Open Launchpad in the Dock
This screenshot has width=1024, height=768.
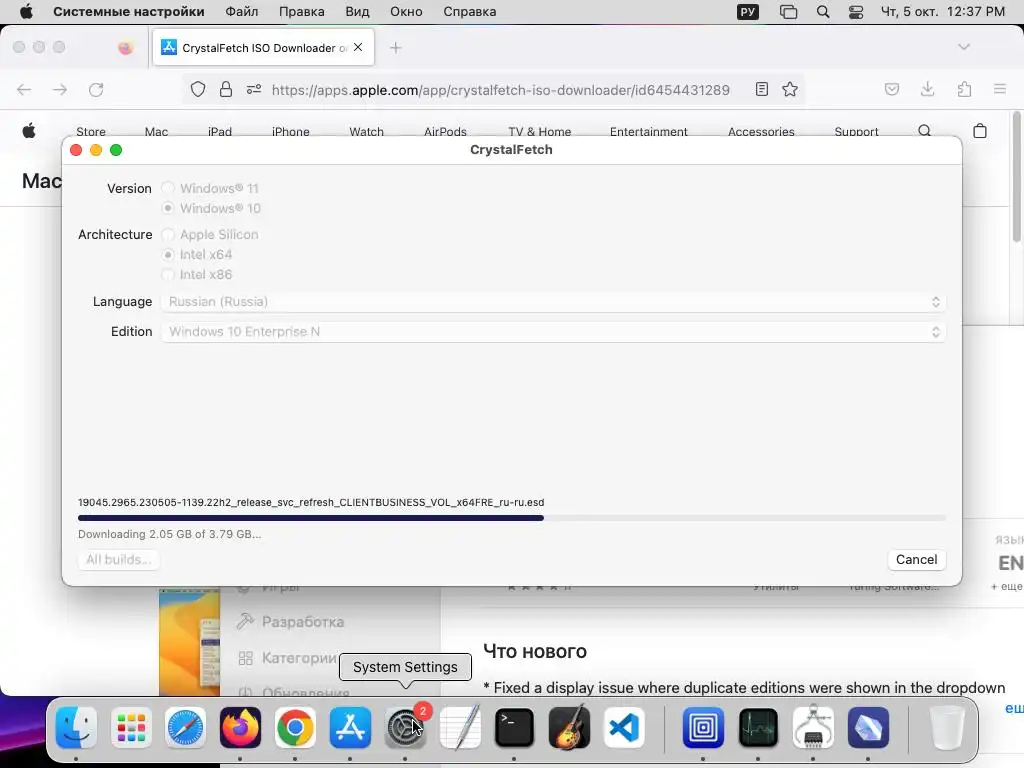[131, 727]
